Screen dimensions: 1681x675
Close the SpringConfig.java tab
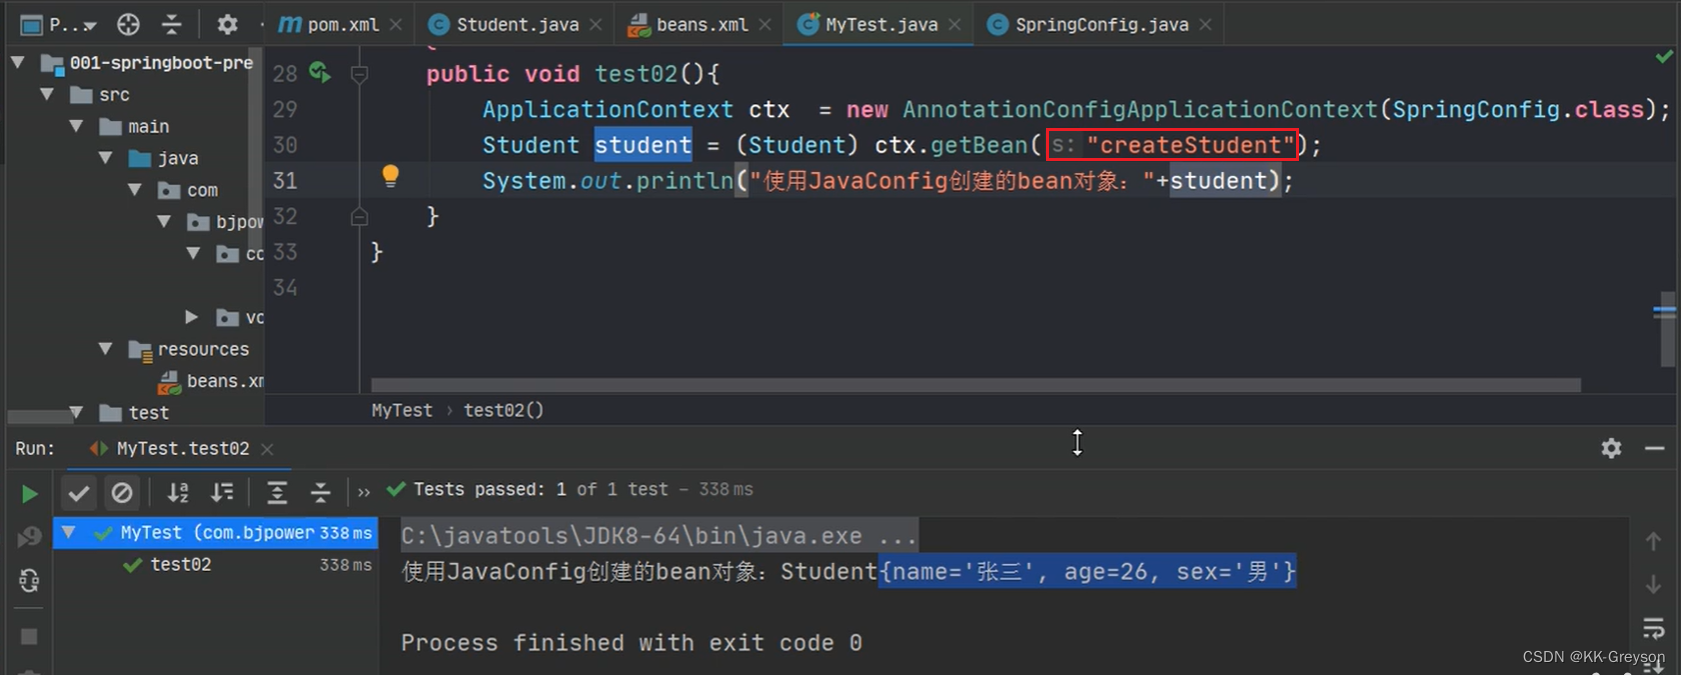1206,24
